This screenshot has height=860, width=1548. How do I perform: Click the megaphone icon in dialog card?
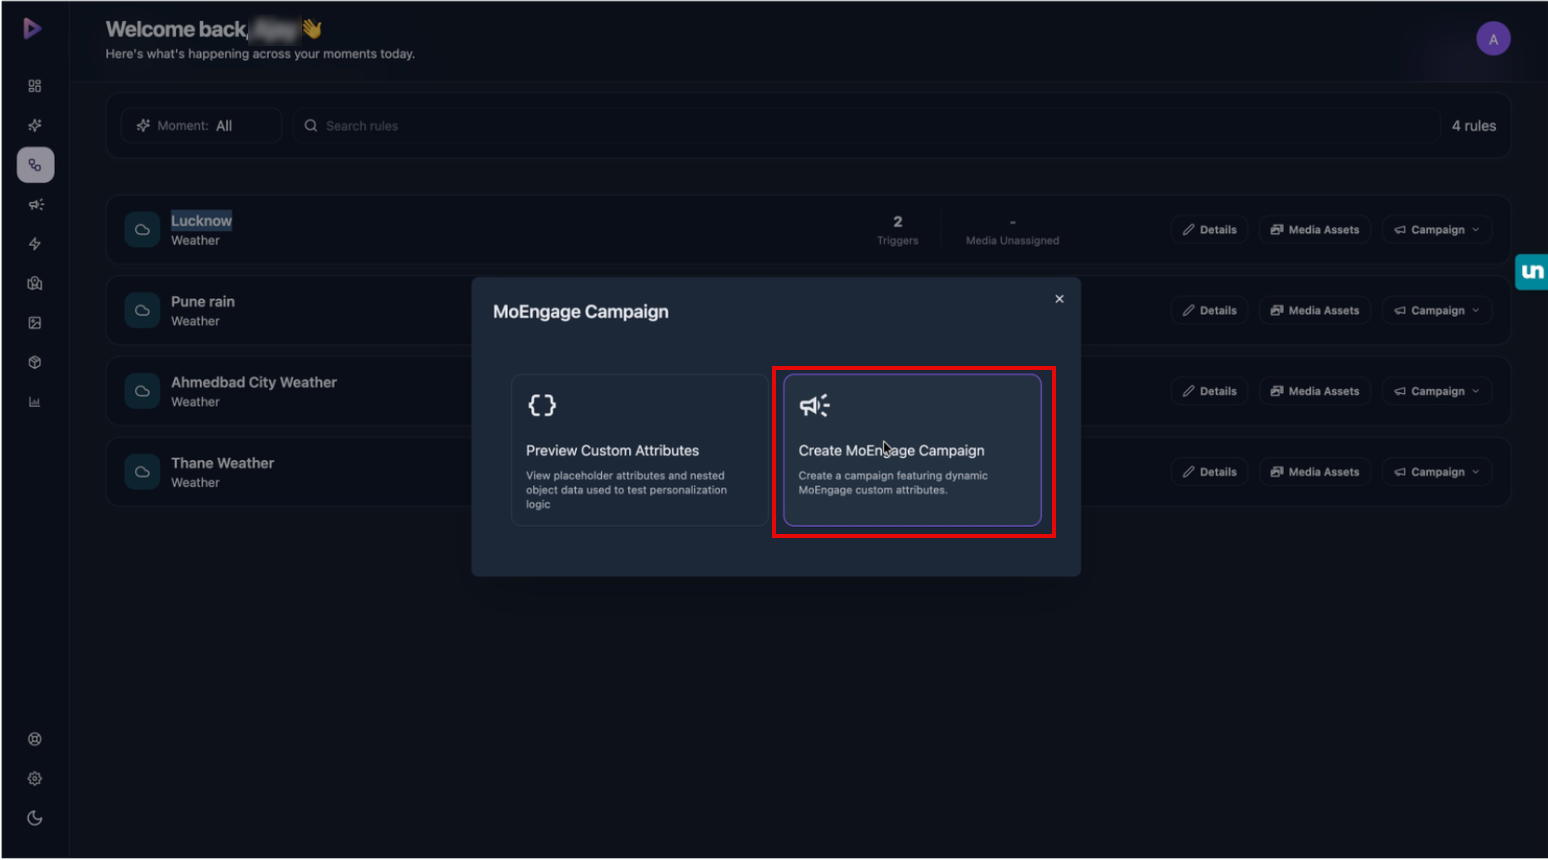pyautogui.click(x=814, y=405)
